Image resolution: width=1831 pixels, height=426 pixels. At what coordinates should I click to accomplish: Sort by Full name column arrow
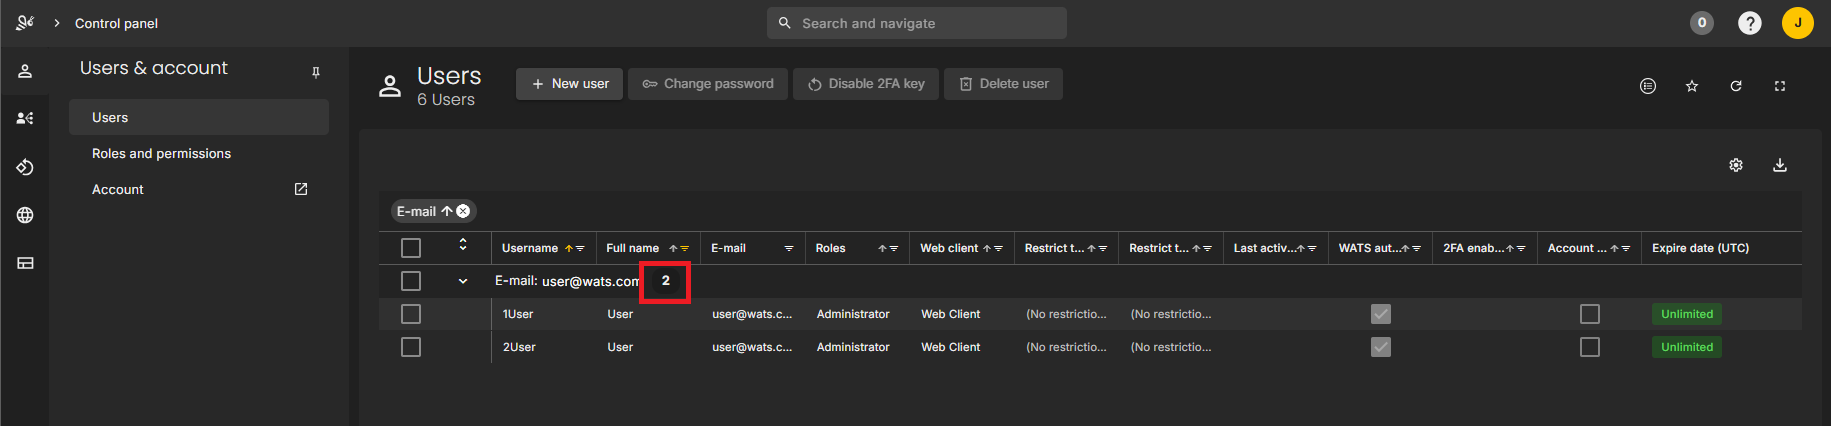pyautogui.click(x=674, y=248)
